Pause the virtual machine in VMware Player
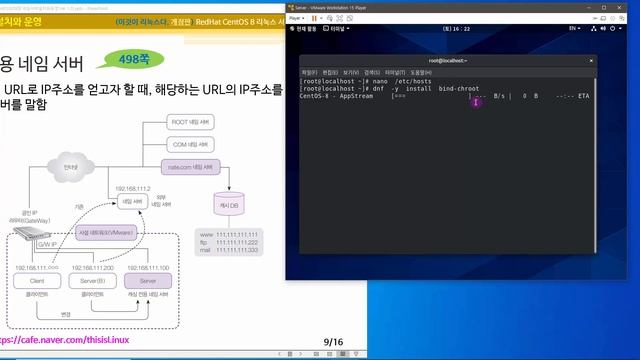640x360 pixels. coord(314,18)
